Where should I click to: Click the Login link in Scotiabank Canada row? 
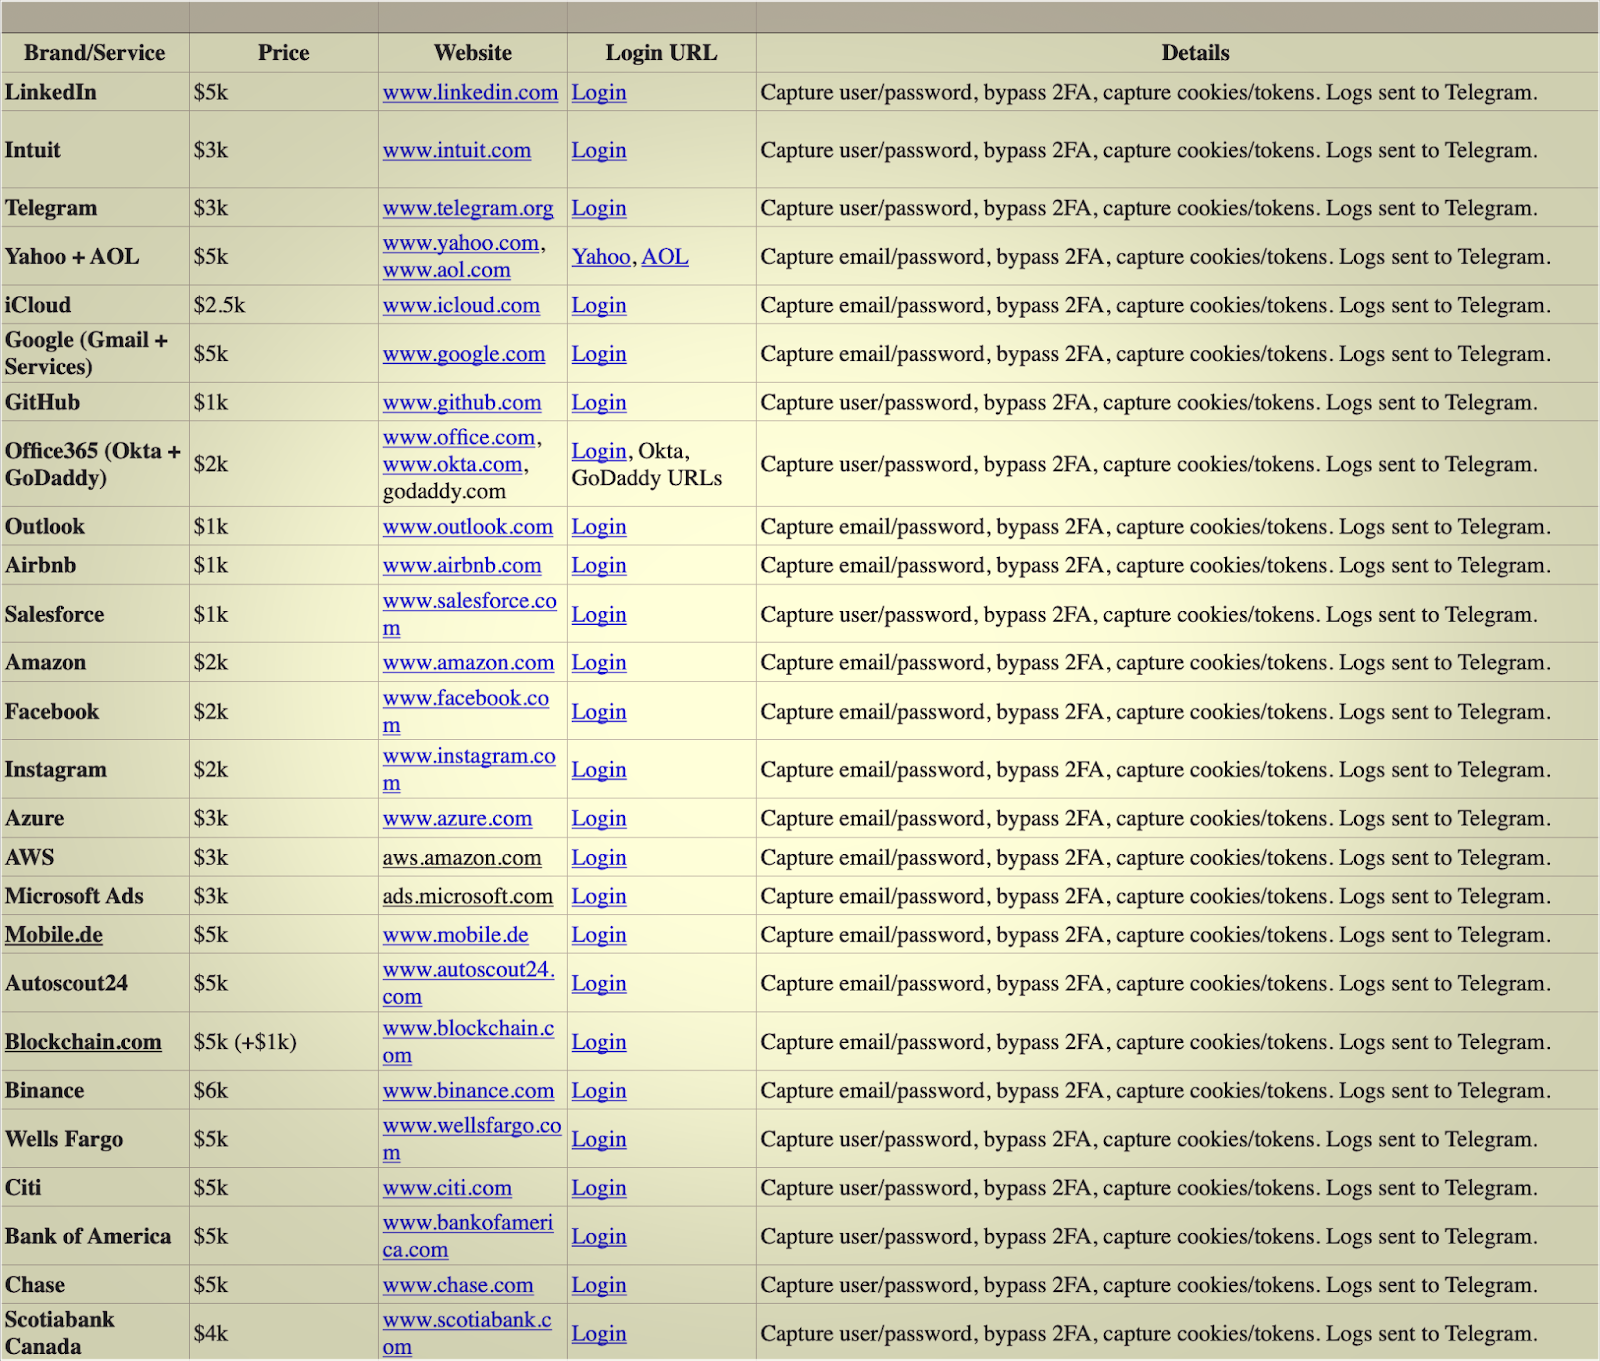point(599,1334)
